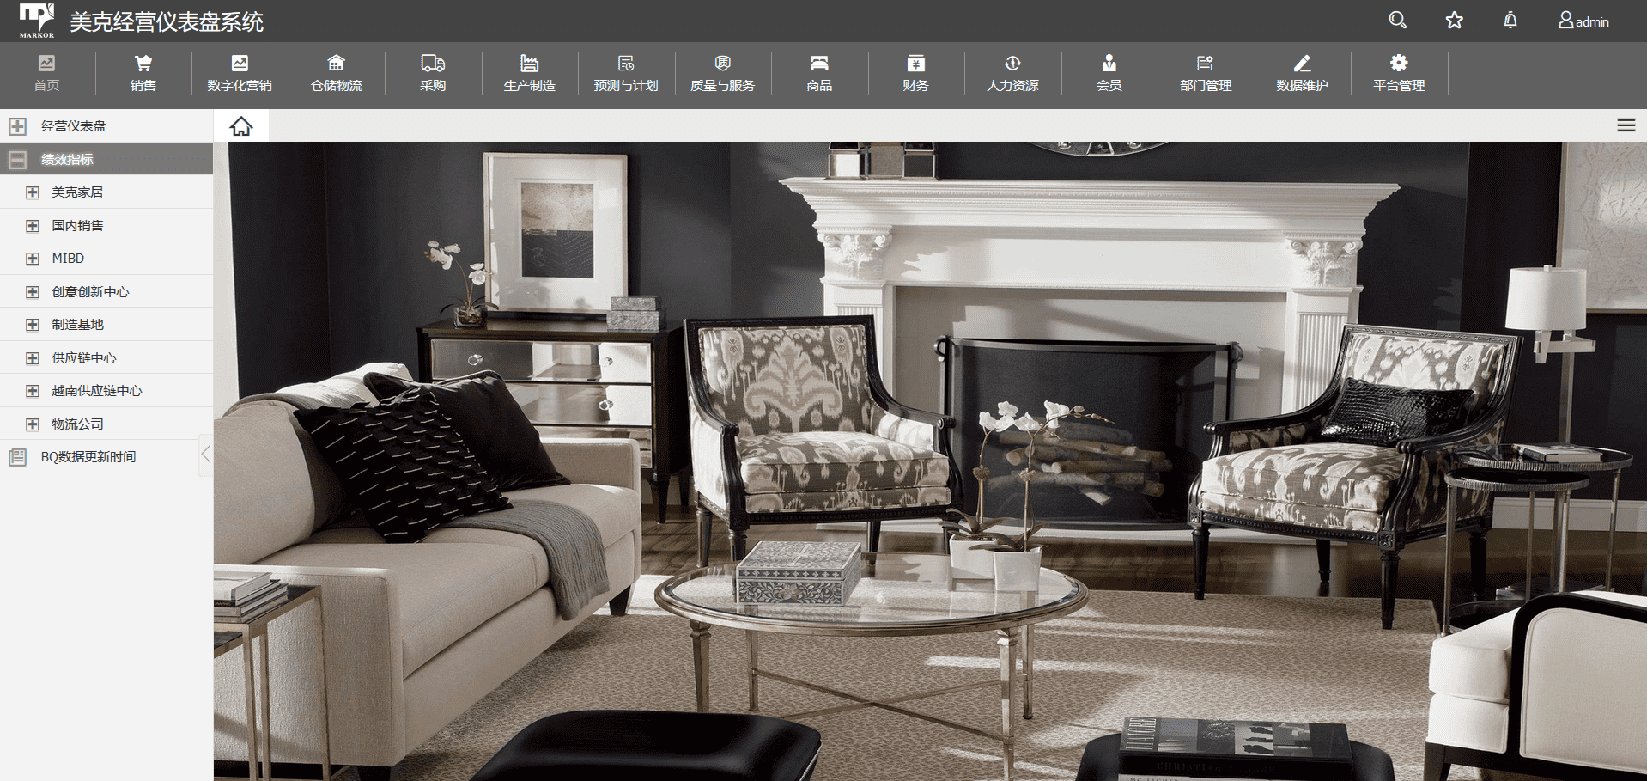Click the search magnifier icon
This screenshot has height=781, width=1648.
click(x=1397, y=20)
